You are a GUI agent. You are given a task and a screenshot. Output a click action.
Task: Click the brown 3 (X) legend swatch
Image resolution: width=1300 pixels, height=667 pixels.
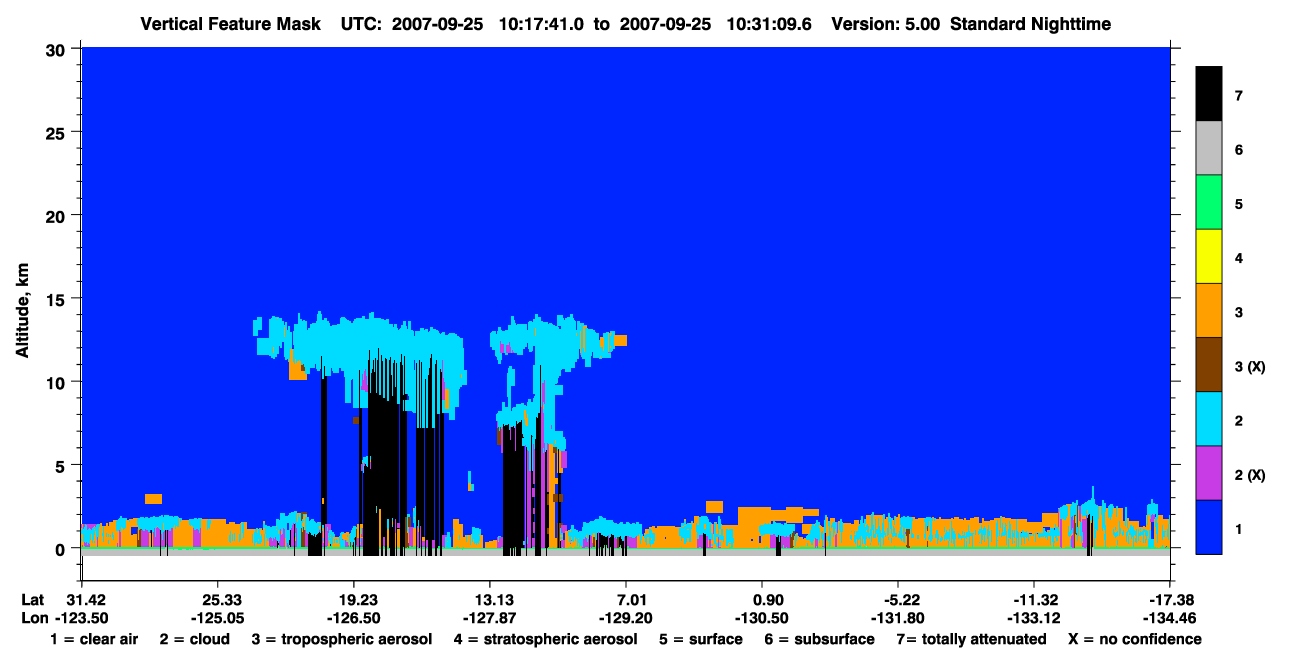(1209, 364)
